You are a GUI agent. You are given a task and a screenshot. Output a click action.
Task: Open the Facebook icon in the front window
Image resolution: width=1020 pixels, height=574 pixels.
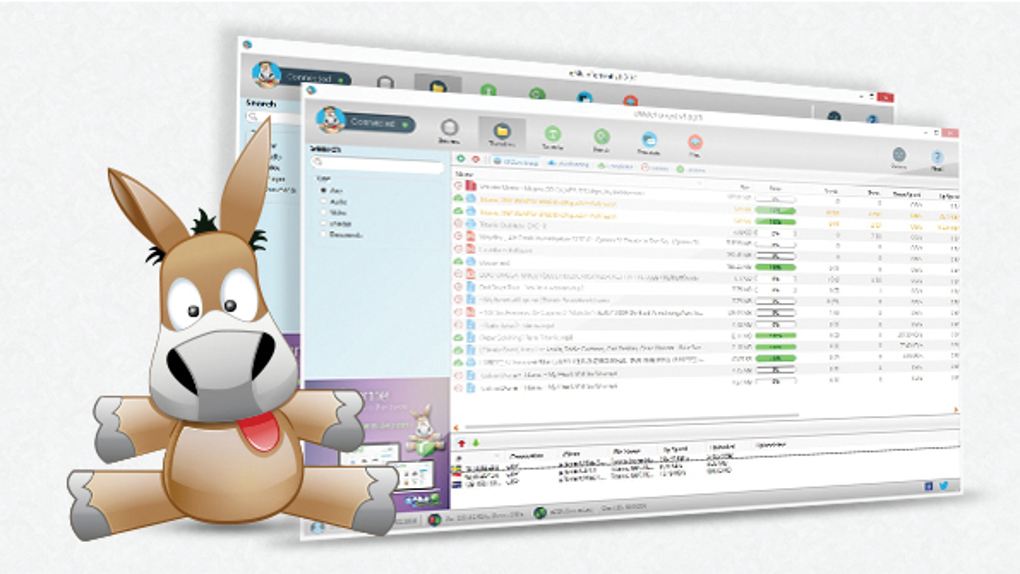929,485
